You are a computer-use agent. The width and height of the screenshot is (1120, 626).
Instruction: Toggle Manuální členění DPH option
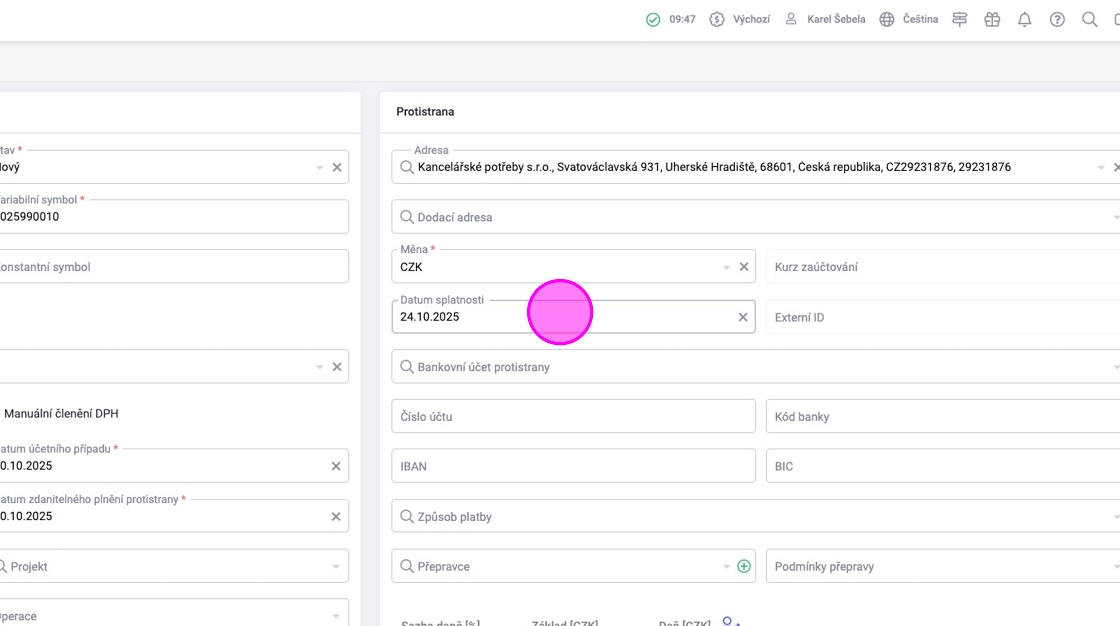coord(60,413)
